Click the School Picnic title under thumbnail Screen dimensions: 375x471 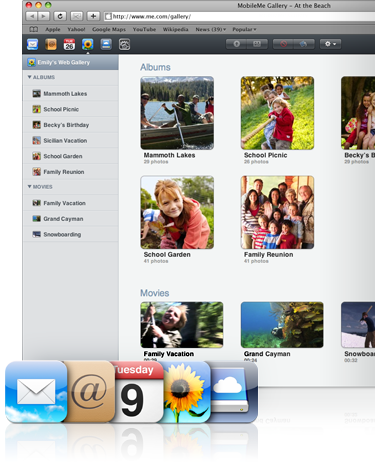(265, 155)
